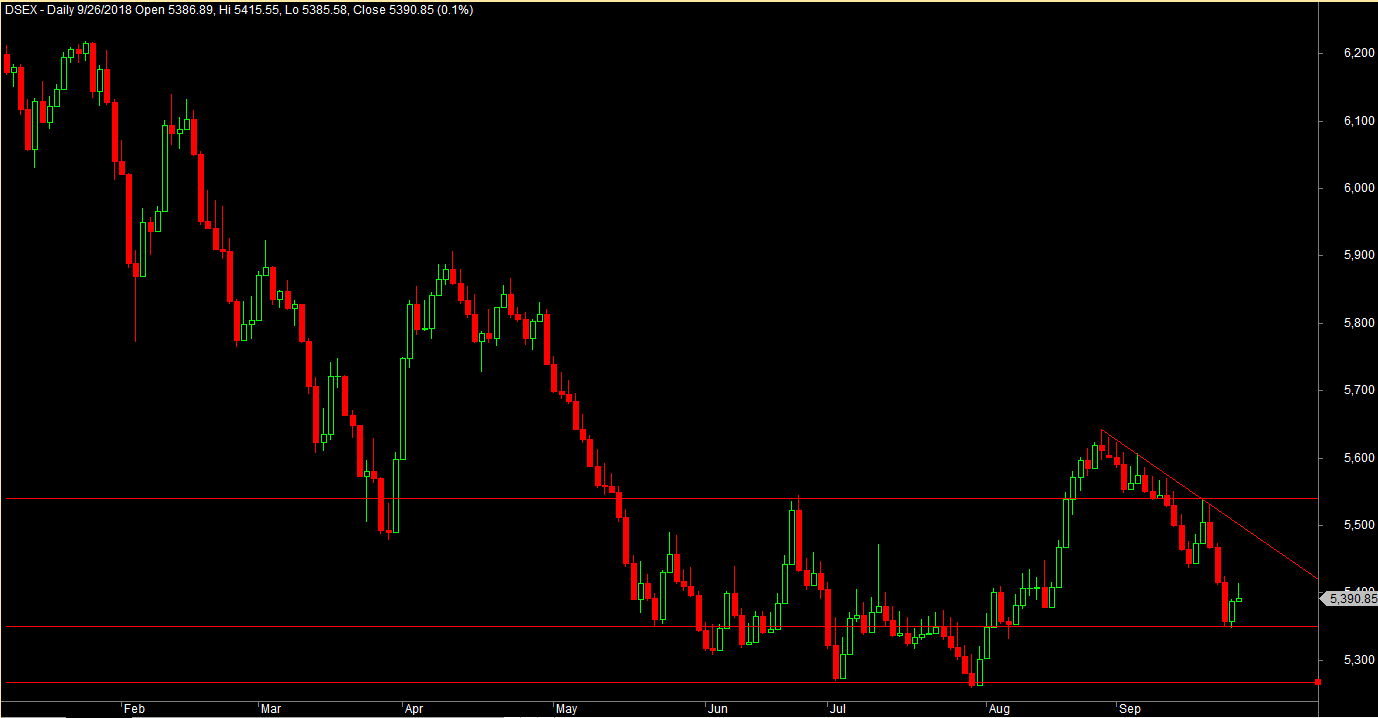Image resolution: width=1378 pixels, height=718 pixels.
Task: Click the 5,600 price axis label
Action: pos(1359,459)
